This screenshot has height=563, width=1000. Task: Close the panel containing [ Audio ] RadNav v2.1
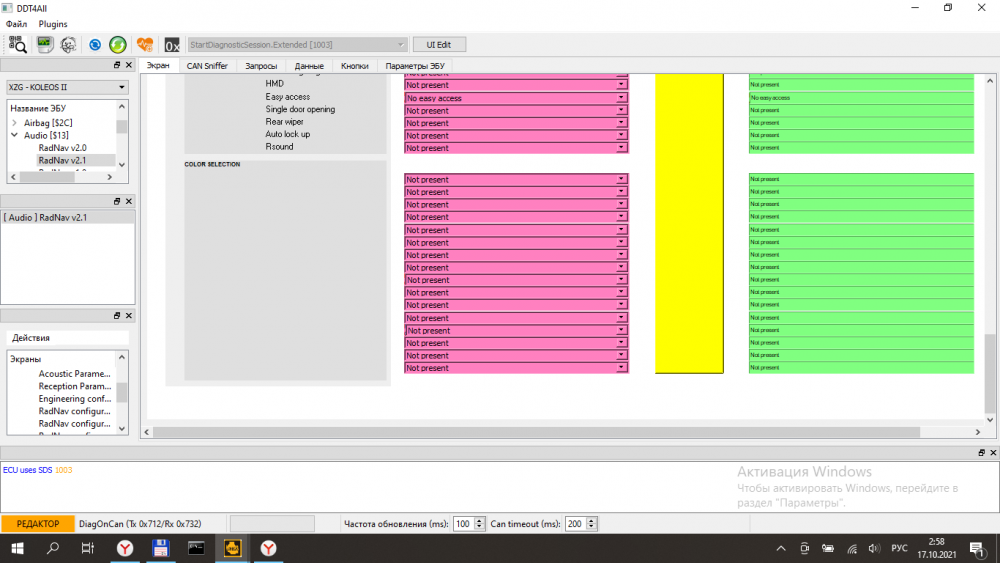pyautogui.click(x=129, y=201)
